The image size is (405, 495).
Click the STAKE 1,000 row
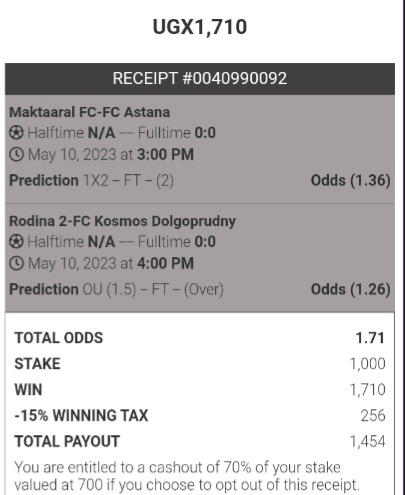200,364
